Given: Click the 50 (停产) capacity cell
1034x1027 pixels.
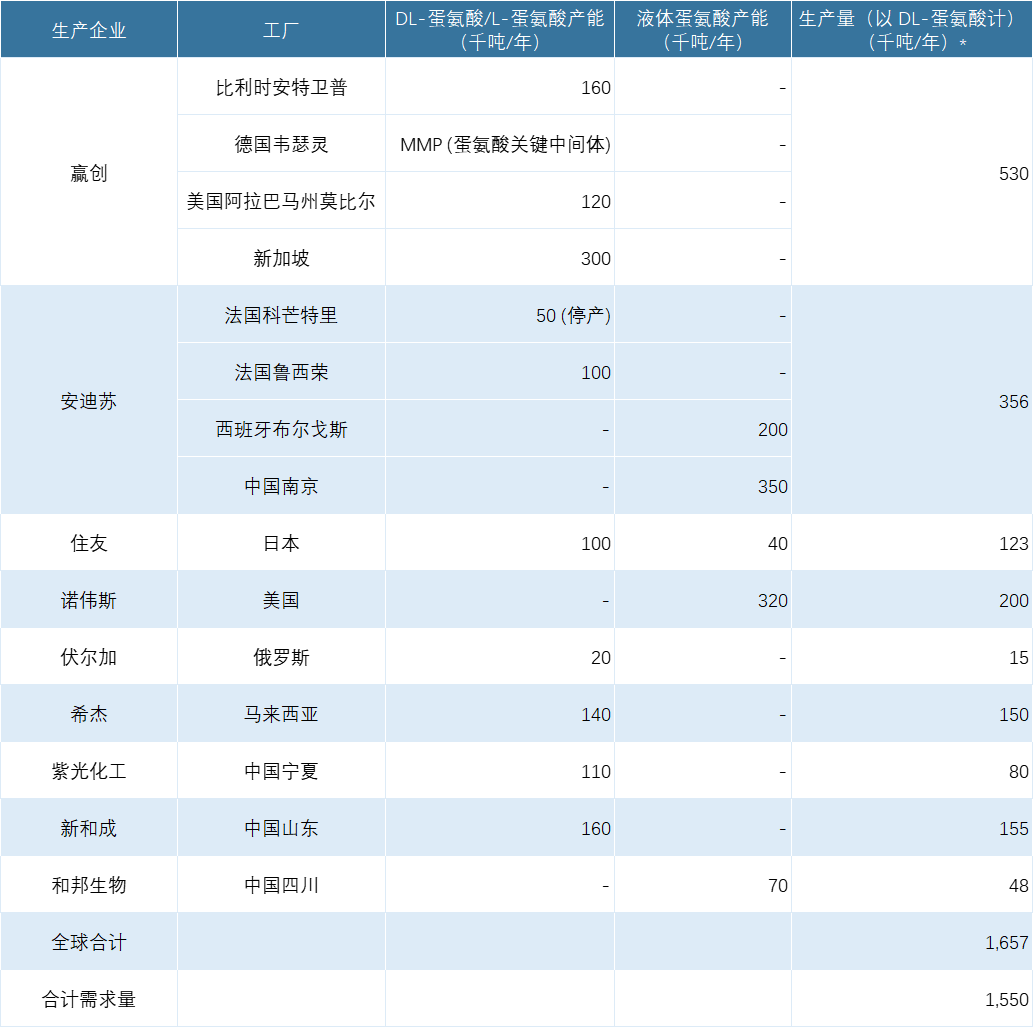Looking at the screenshot, I should pos(500,315).
